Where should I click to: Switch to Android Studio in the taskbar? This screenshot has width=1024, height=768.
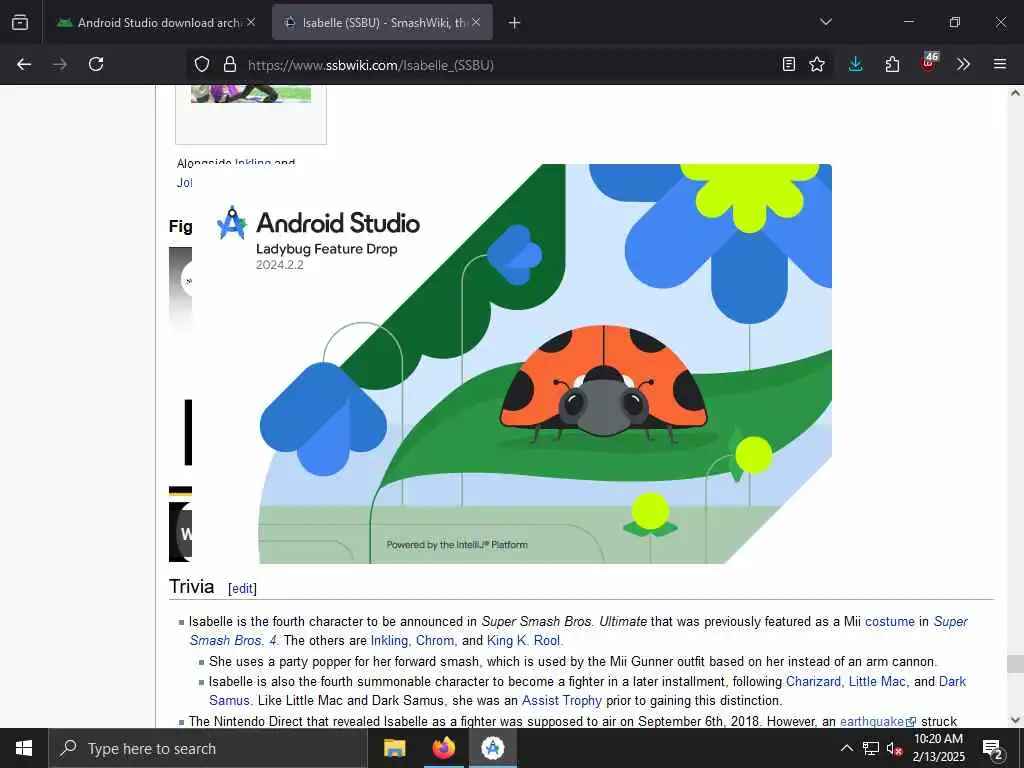click(x=492, y=748)
